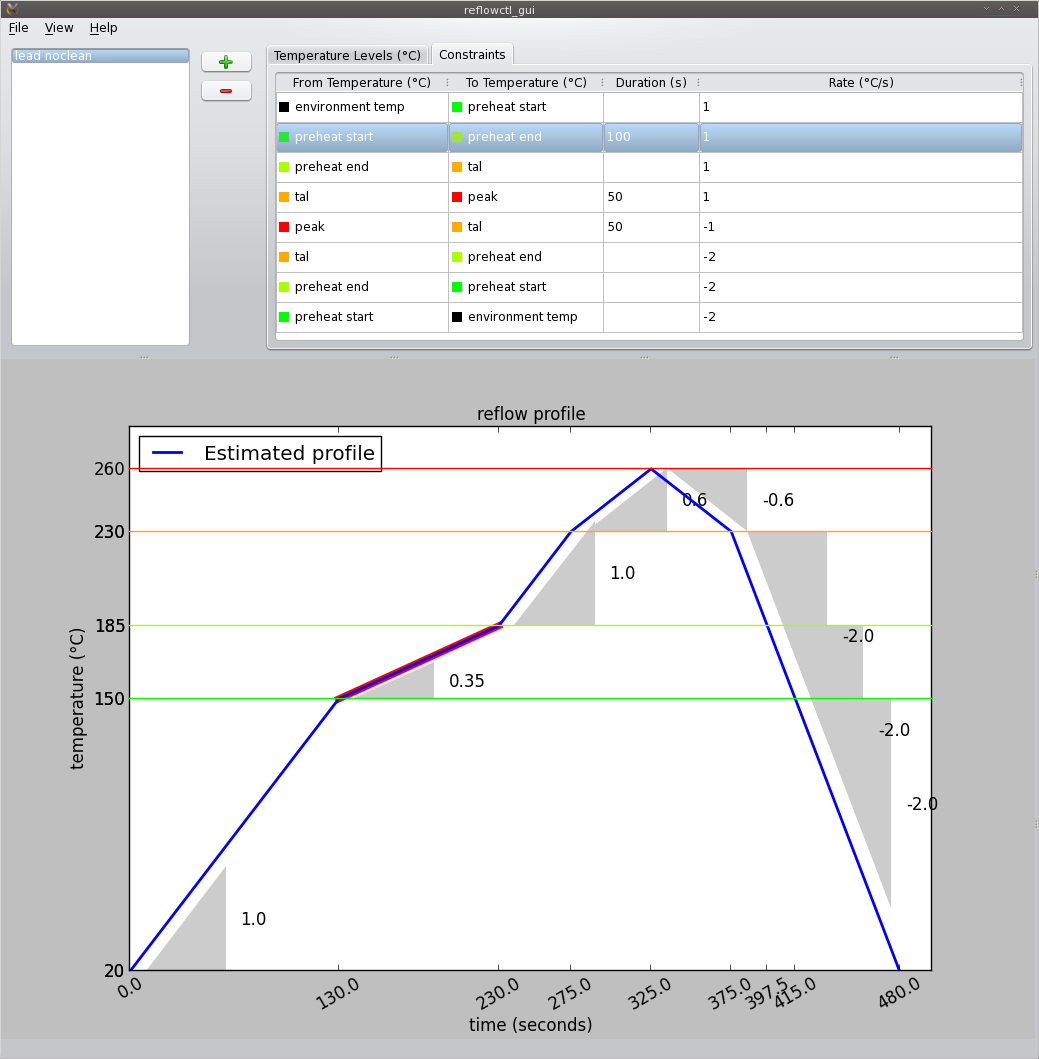Click the 'To Temperature (°C)' column header

526,83
